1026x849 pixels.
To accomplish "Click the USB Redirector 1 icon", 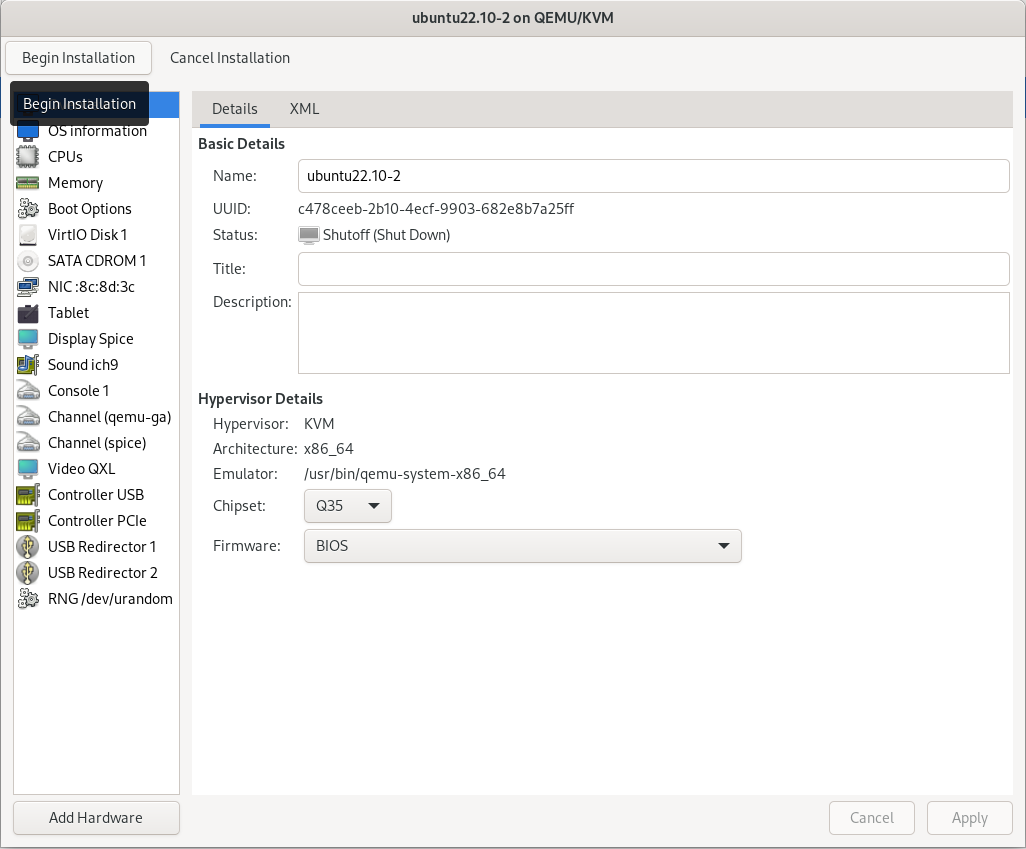I will [27, 547].
